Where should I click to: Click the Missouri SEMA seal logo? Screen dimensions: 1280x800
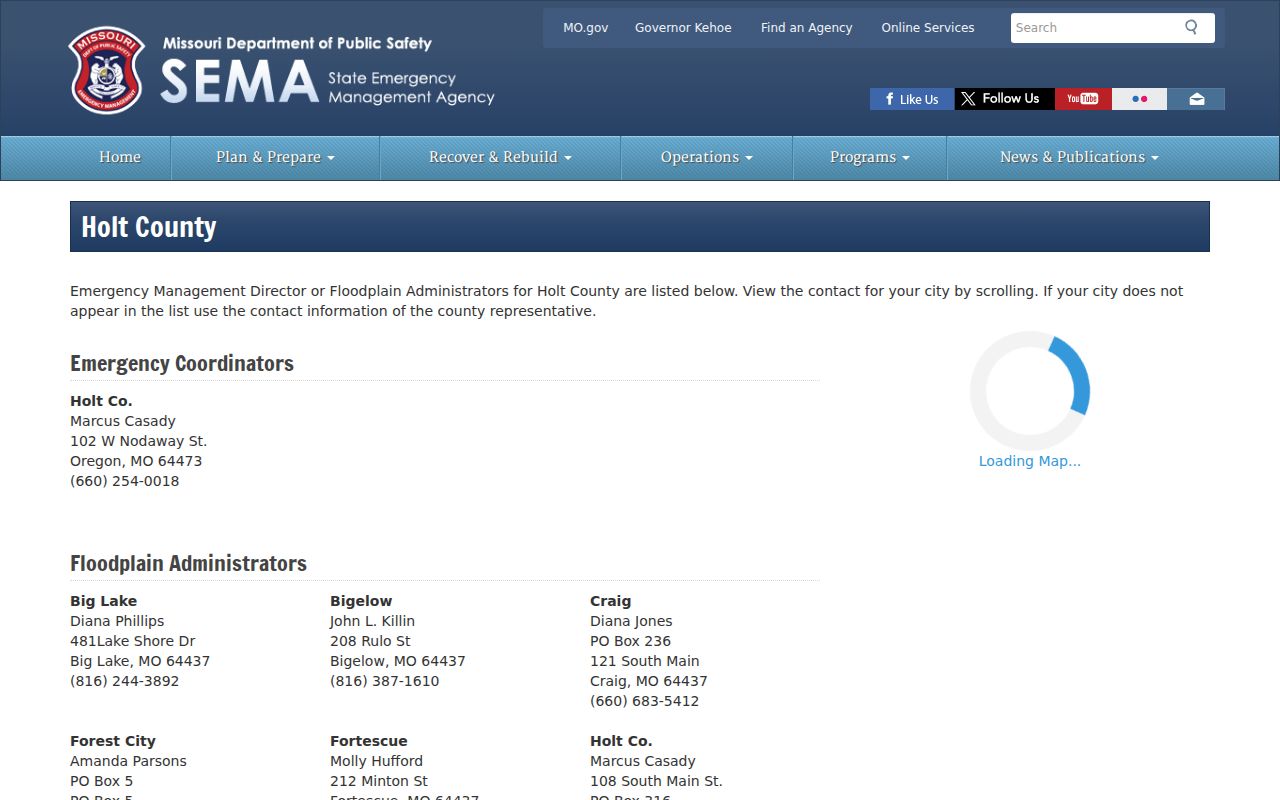[107, 70]
